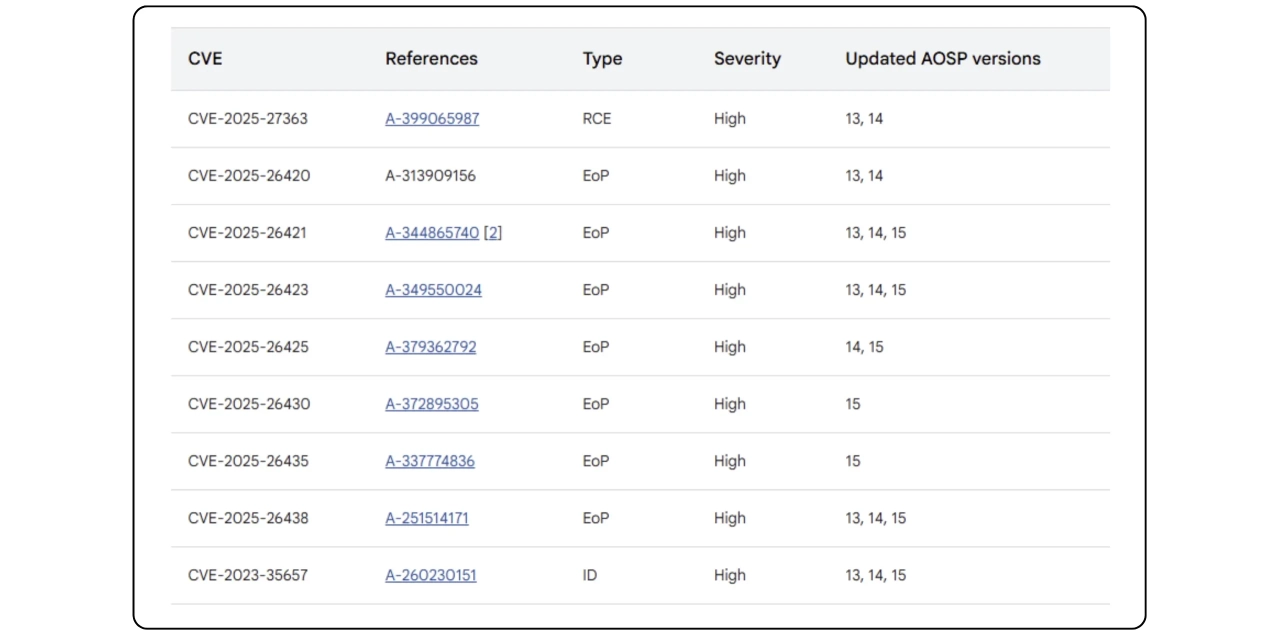Select the Updated AOSP versions header

tap(942, 59)
